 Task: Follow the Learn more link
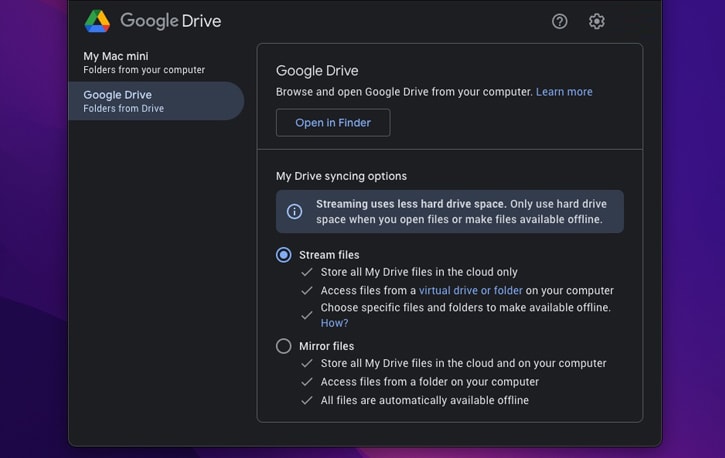[564, 92]
